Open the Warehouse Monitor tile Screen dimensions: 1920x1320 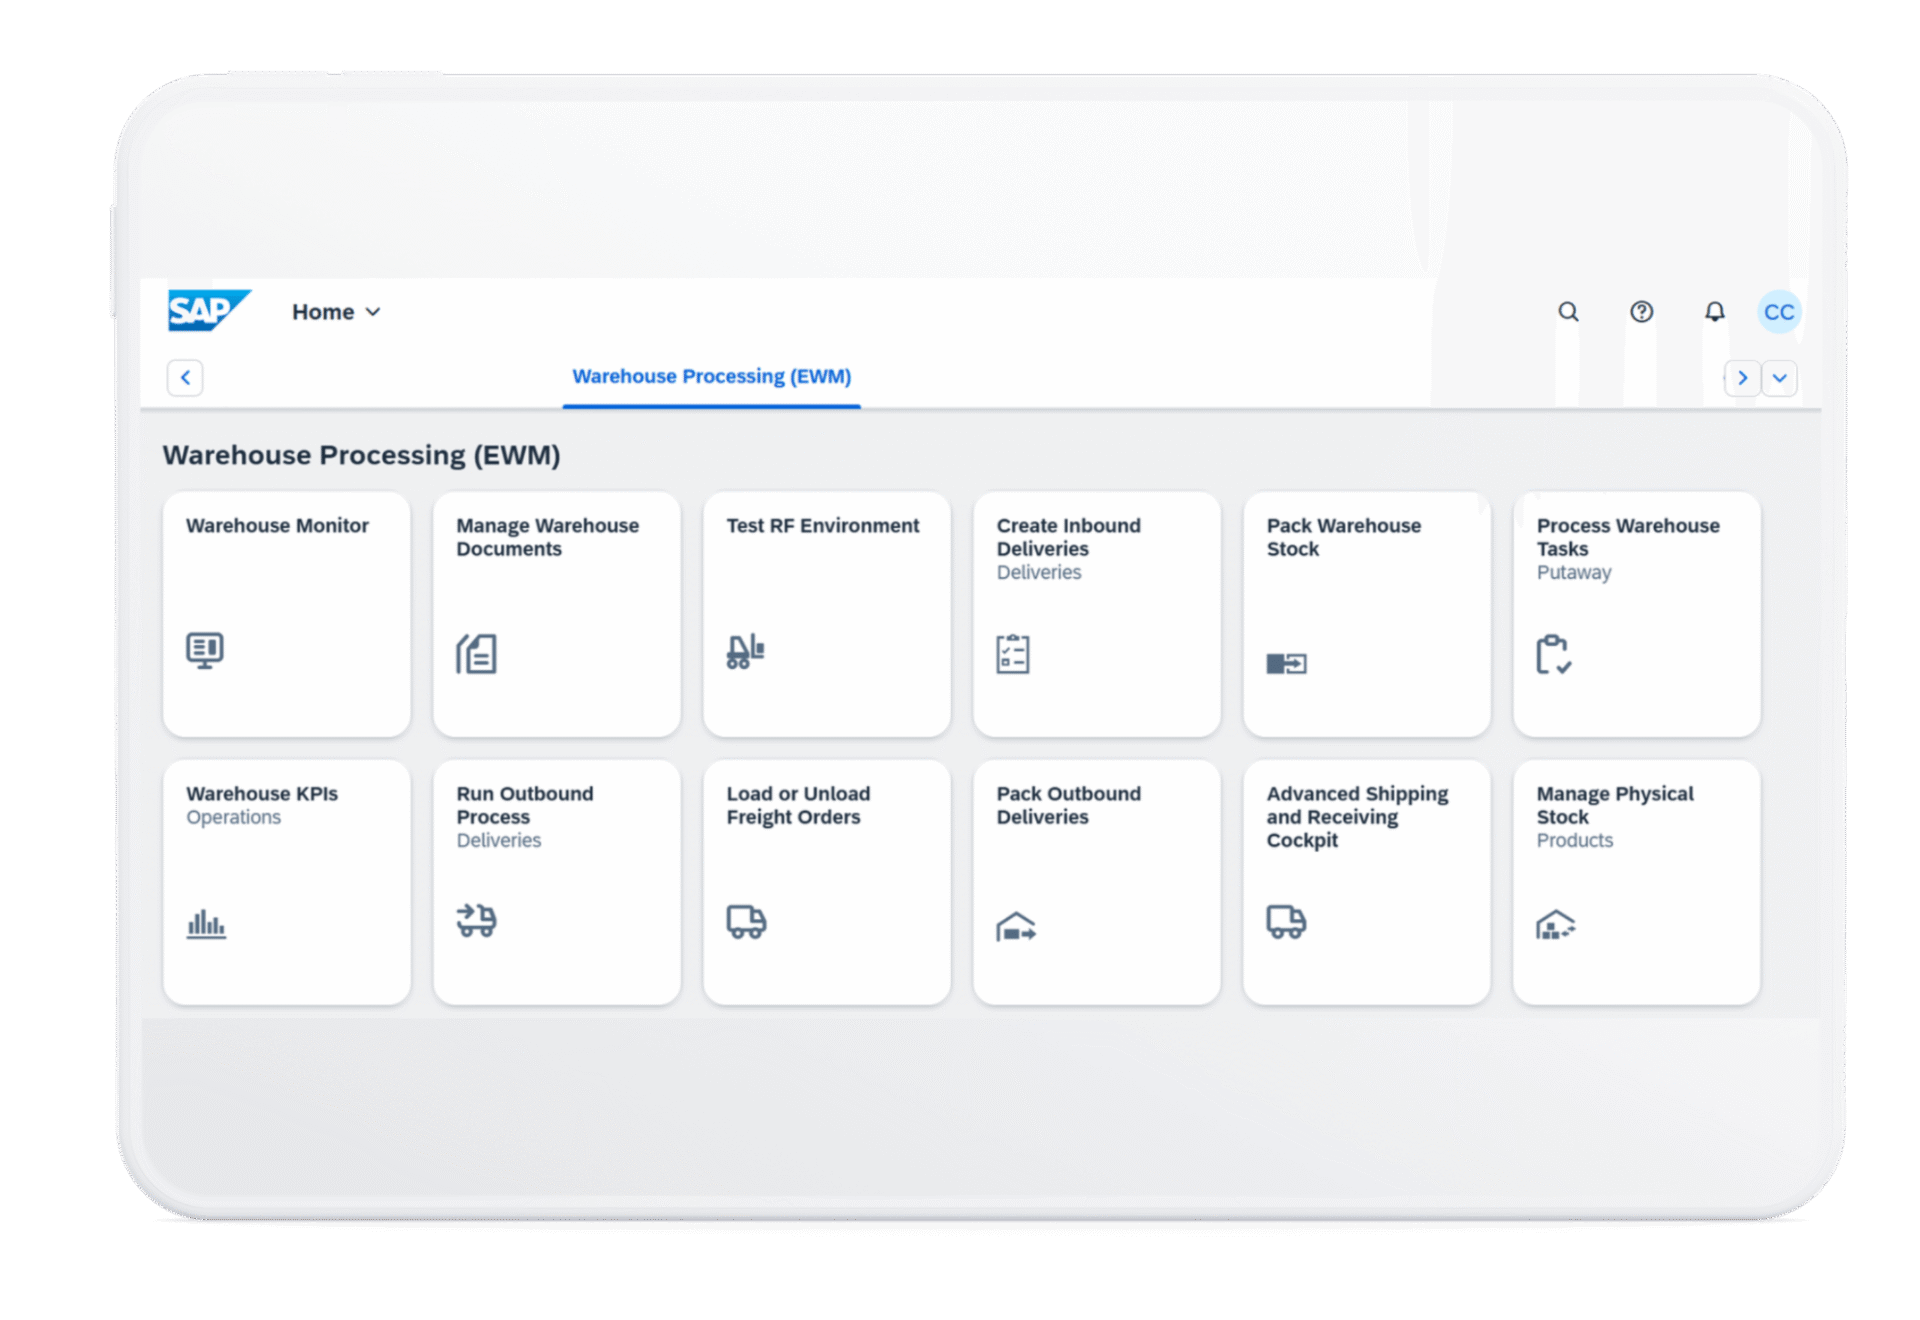click(x=286, y=615)
